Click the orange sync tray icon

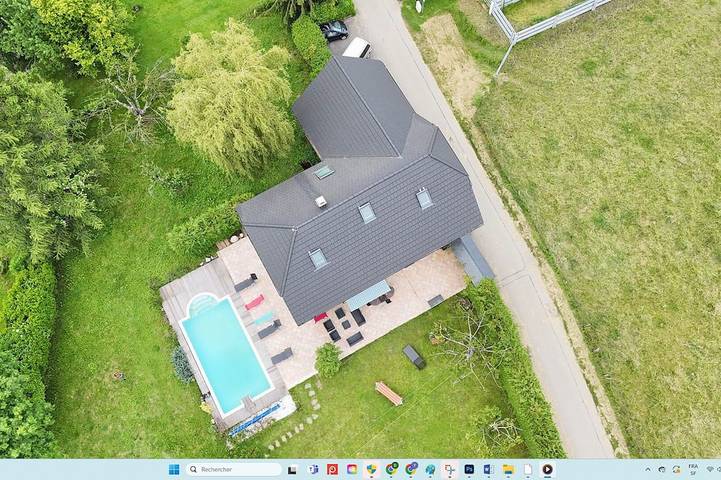[676, 469]
